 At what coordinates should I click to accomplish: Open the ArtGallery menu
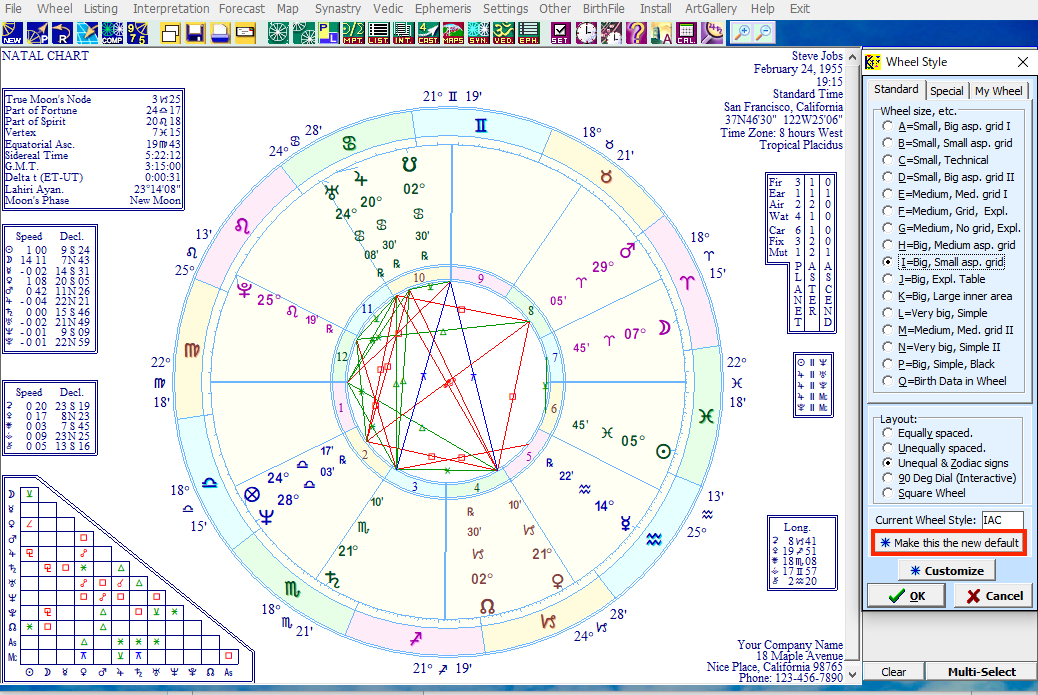tap(710, 9)
